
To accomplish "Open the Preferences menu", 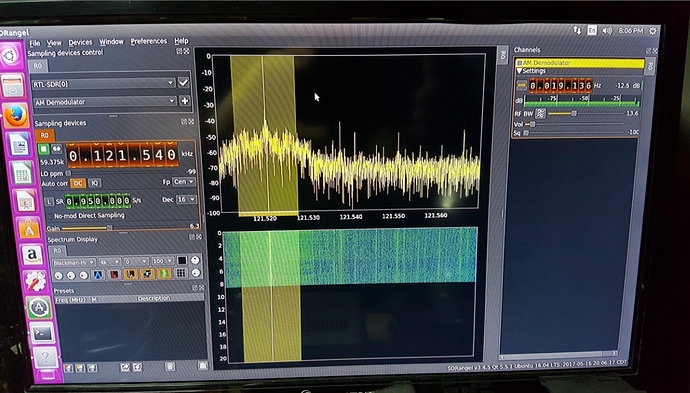I will pos(149,41).
